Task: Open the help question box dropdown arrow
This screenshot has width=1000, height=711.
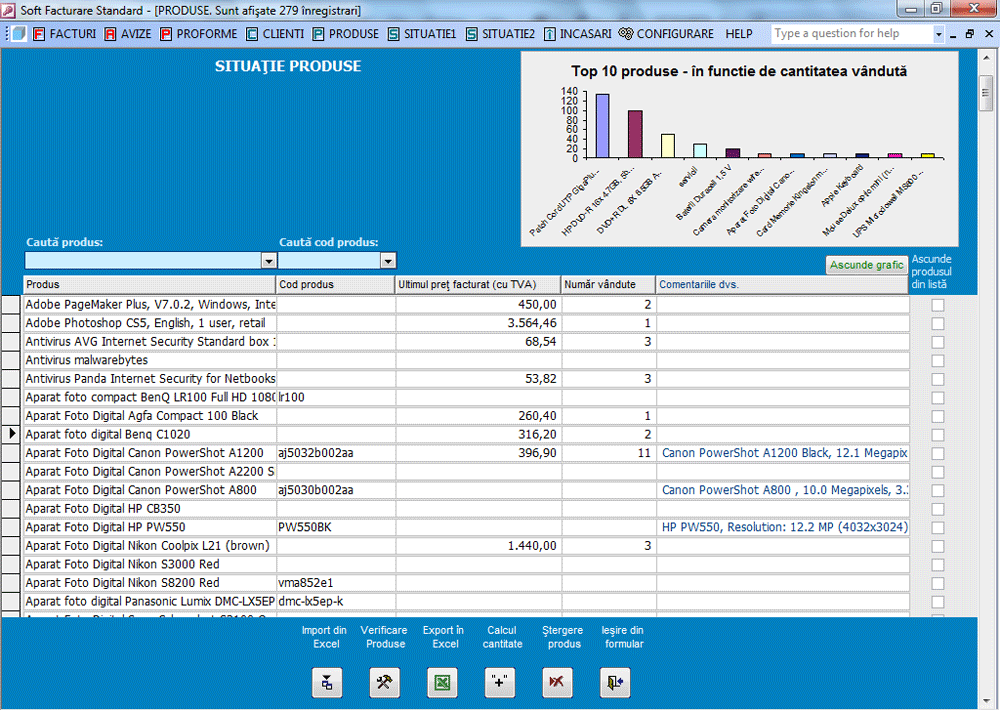Action: click(938, 34)
